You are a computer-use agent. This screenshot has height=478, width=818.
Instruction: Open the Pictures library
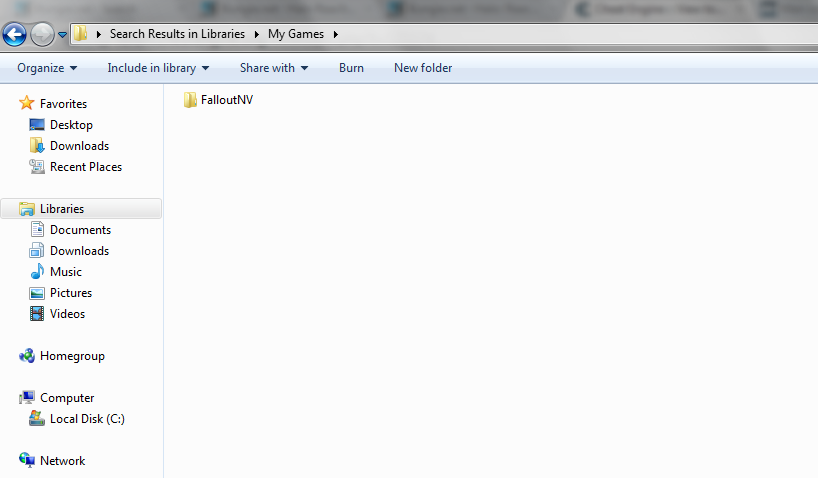(x=71, y=293)
